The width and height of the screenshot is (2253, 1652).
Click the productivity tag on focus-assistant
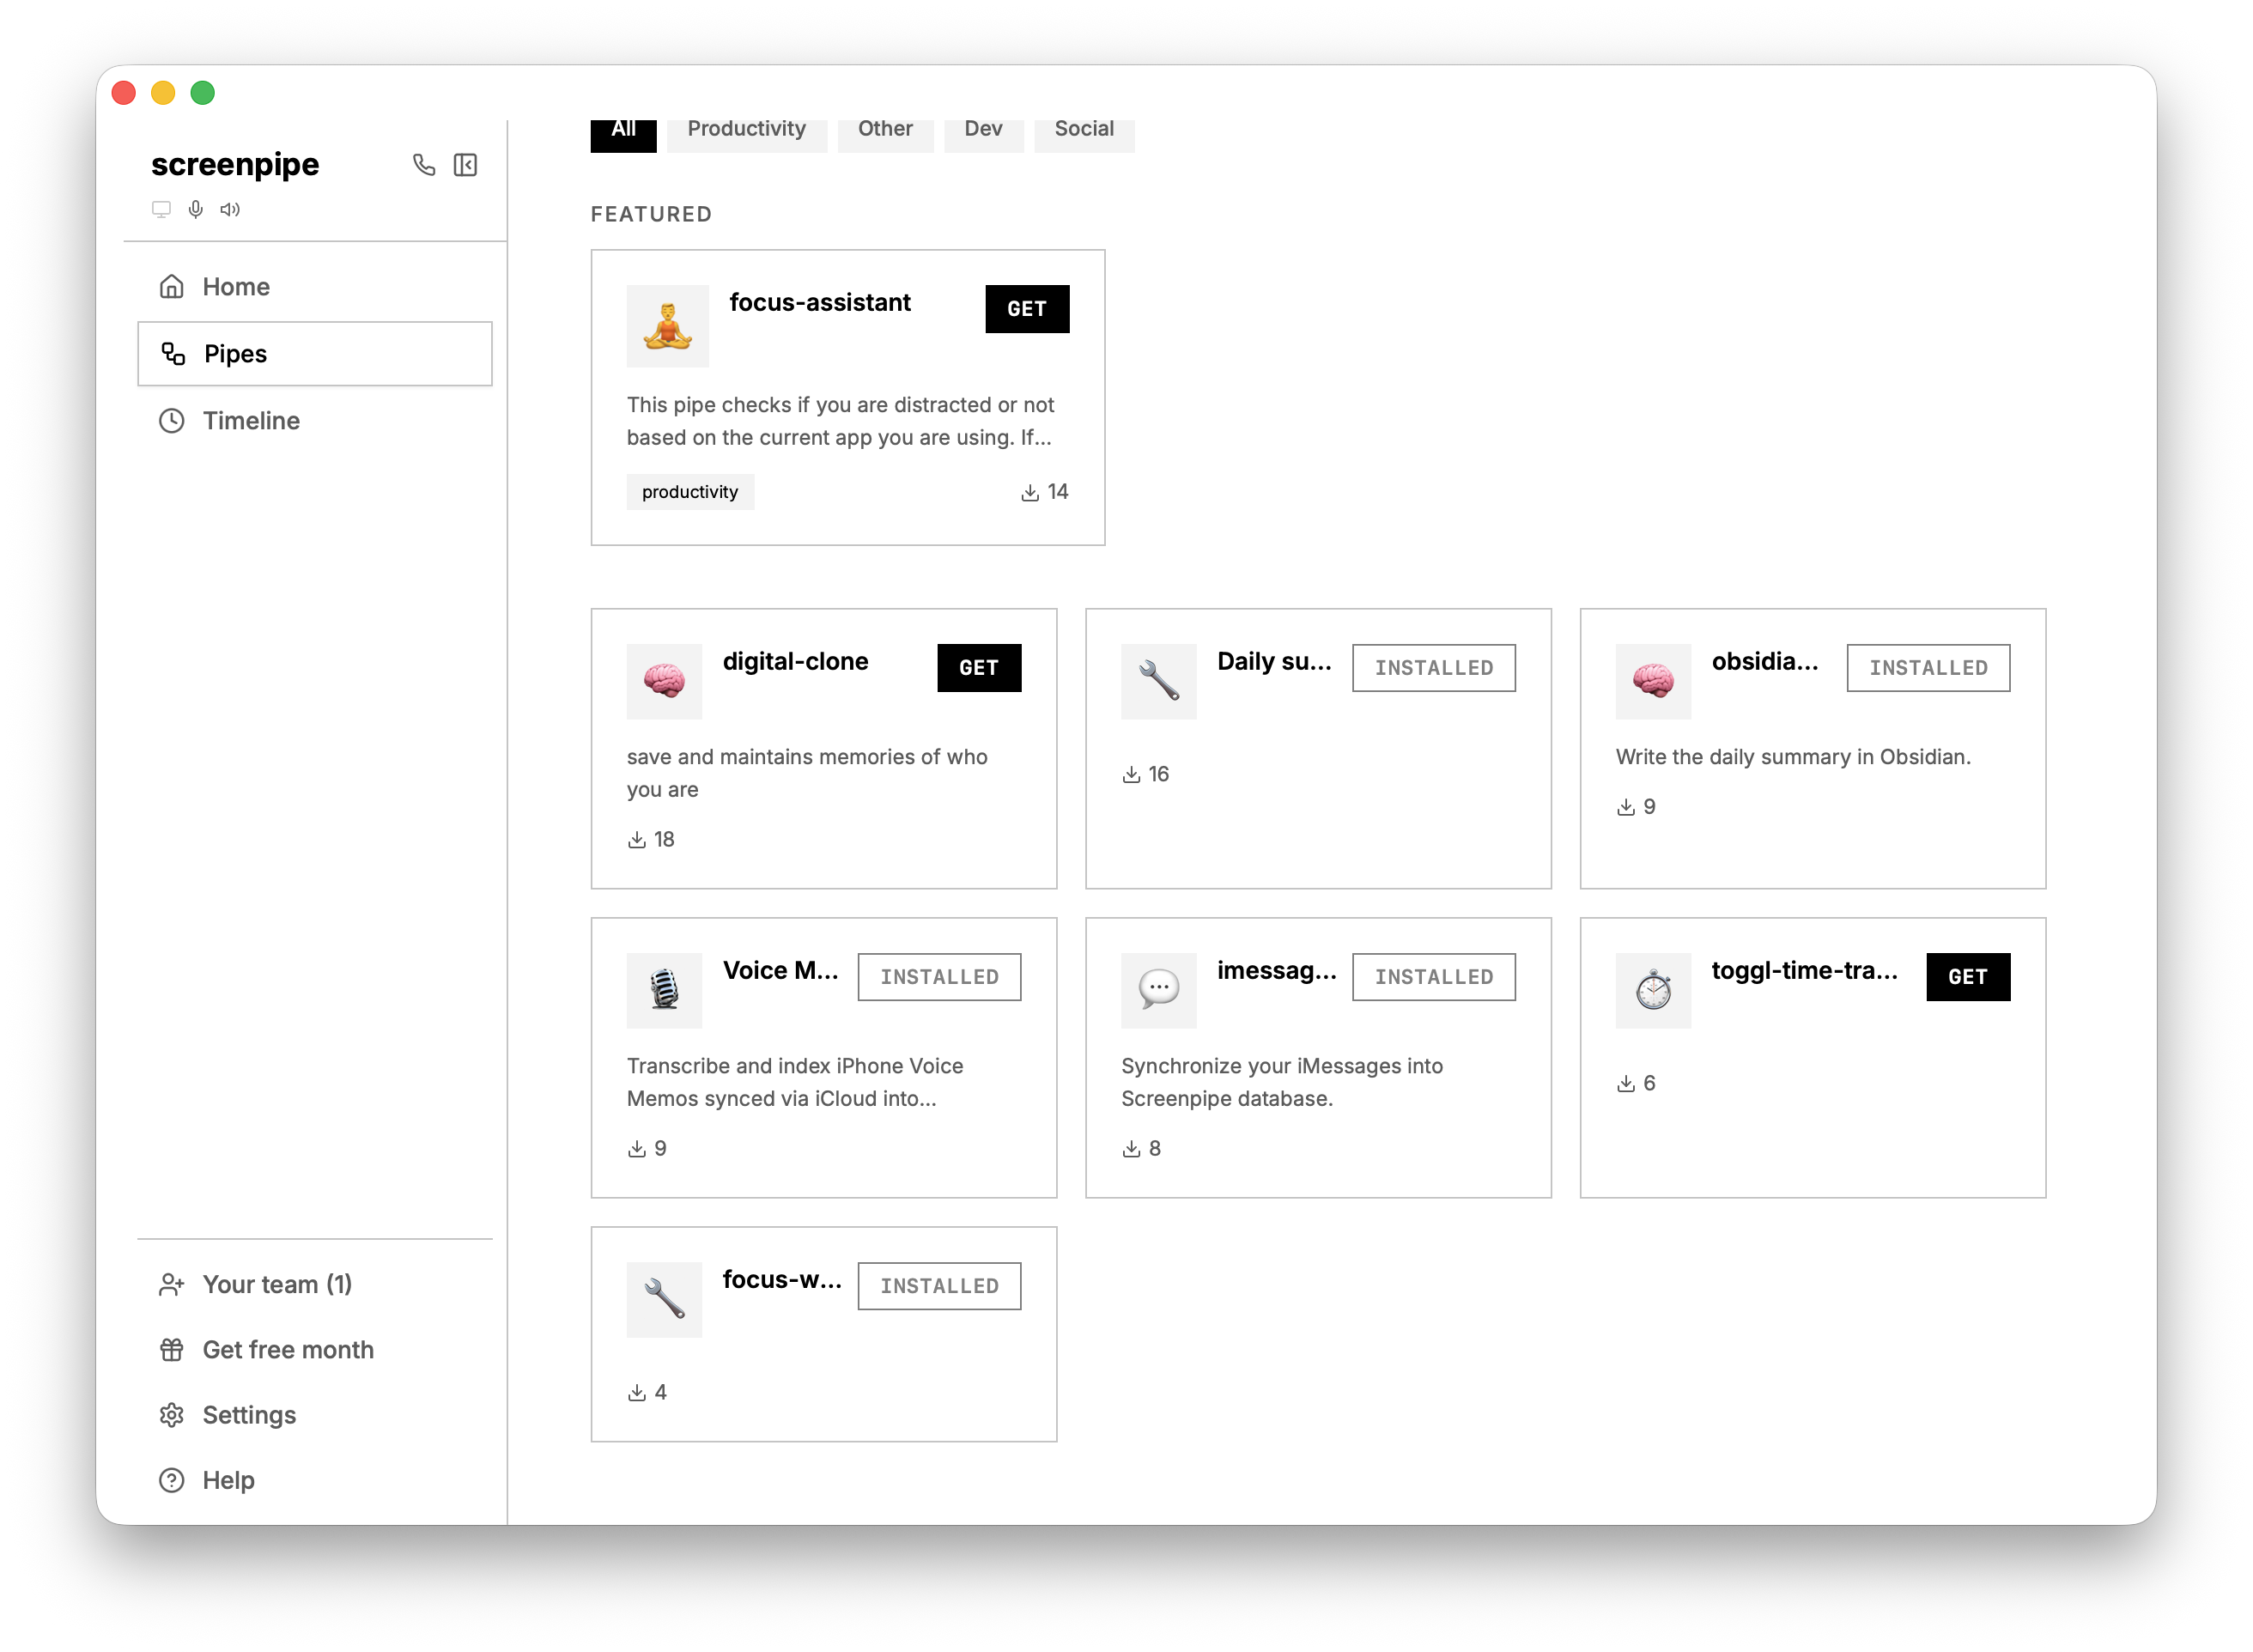click(x=690, y=492)
